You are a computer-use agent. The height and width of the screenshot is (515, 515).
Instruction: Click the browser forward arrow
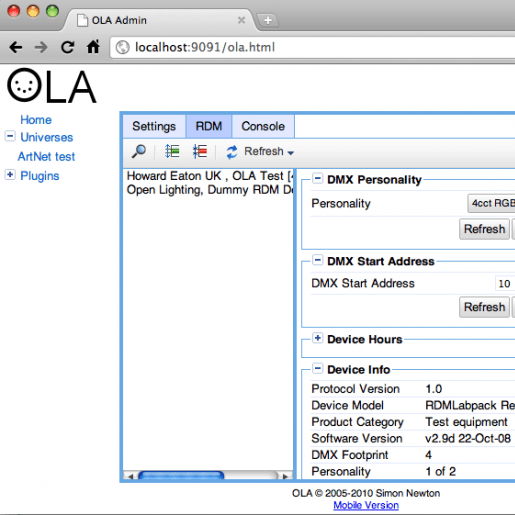coord(41,47)
